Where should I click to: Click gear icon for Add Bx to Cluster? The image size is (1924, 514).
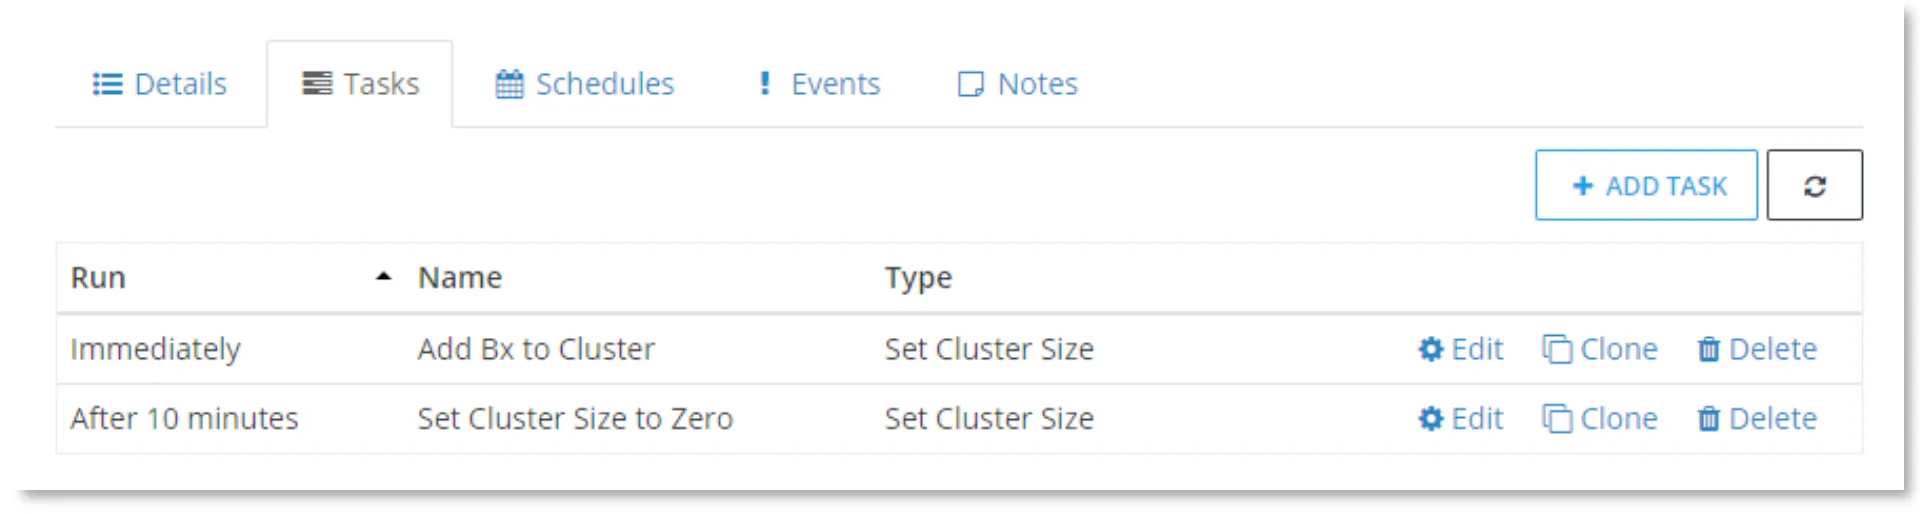point(1431,349)
